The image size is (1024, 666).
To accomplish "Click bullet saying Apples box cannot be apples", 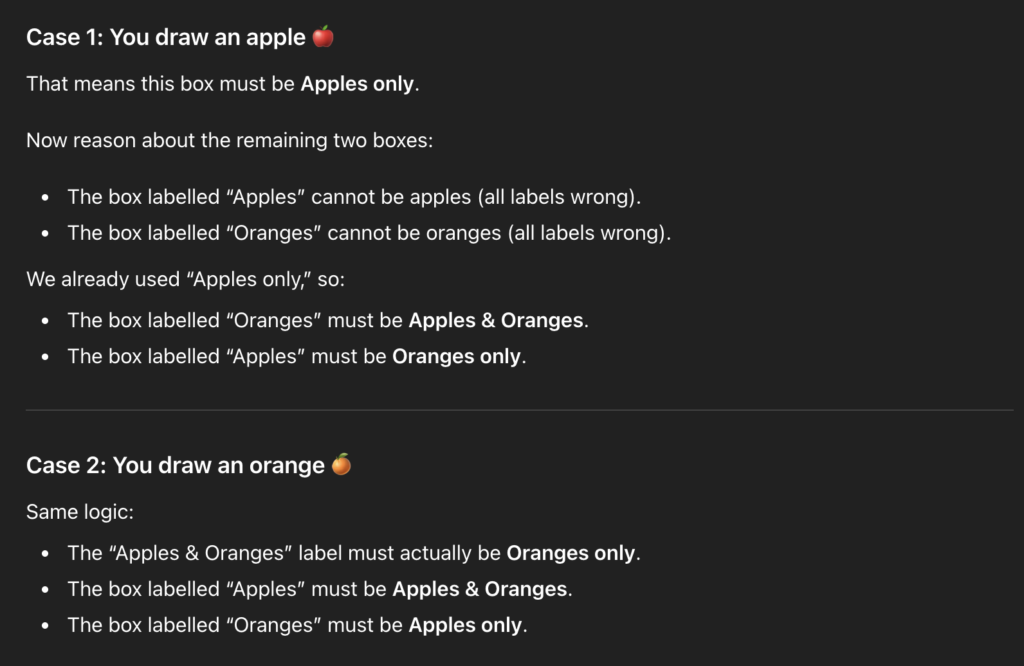I will [x=354, y=197].
